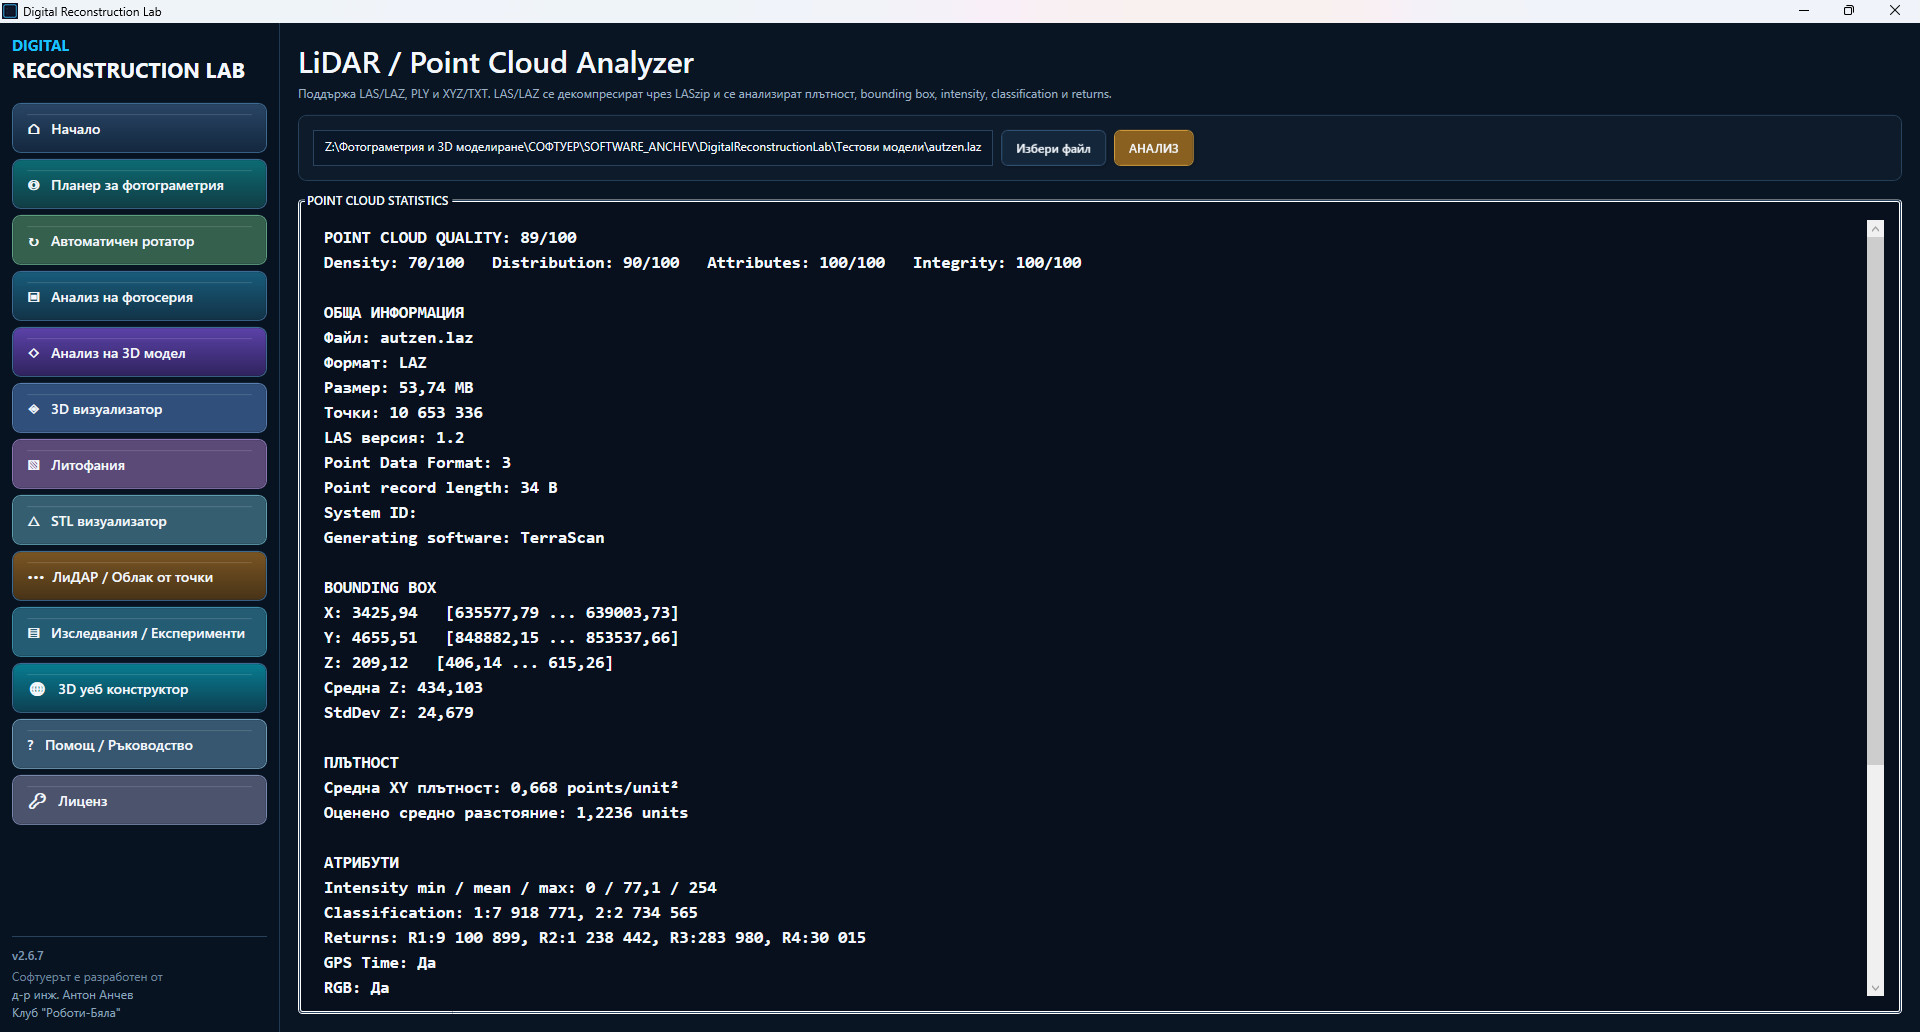Viewport: 1920px width, 1032px height.
Task: Go to Планер за фотограметрия
Action: click(x=139, y=184)
